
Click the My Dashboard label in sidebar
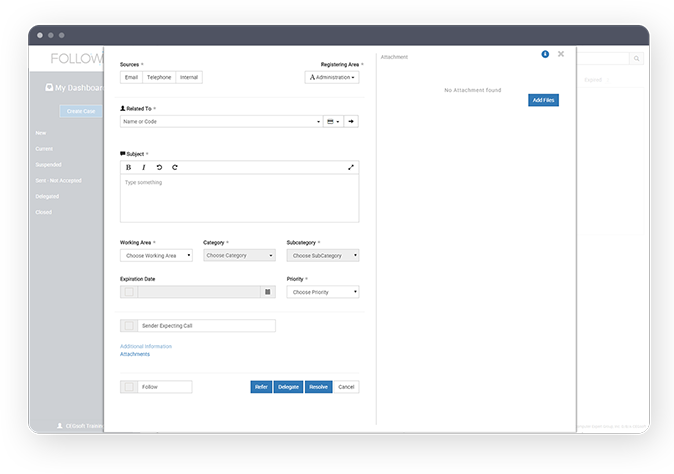[79, 88]
